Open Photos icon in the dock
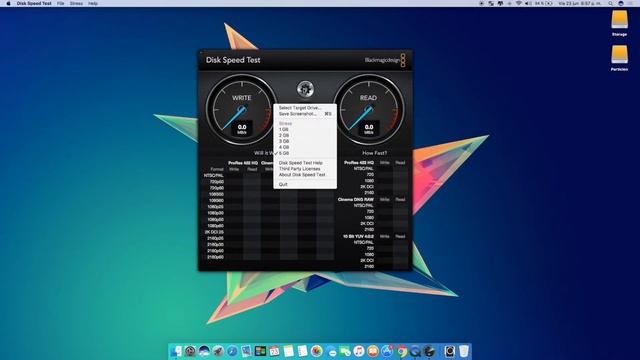Viewport: 640px width, 360px height. pos(317,351)
